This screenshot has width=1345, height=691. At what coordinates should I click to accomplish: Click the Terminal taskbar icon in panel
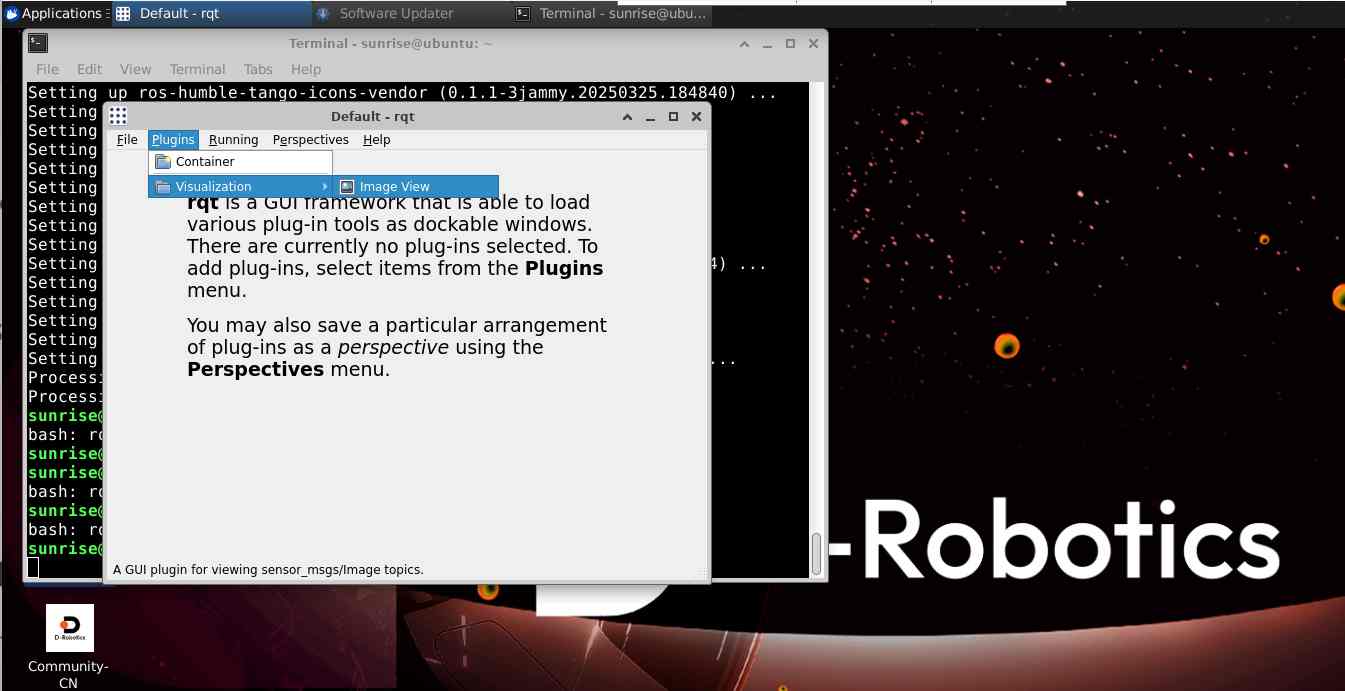point(523,13)
